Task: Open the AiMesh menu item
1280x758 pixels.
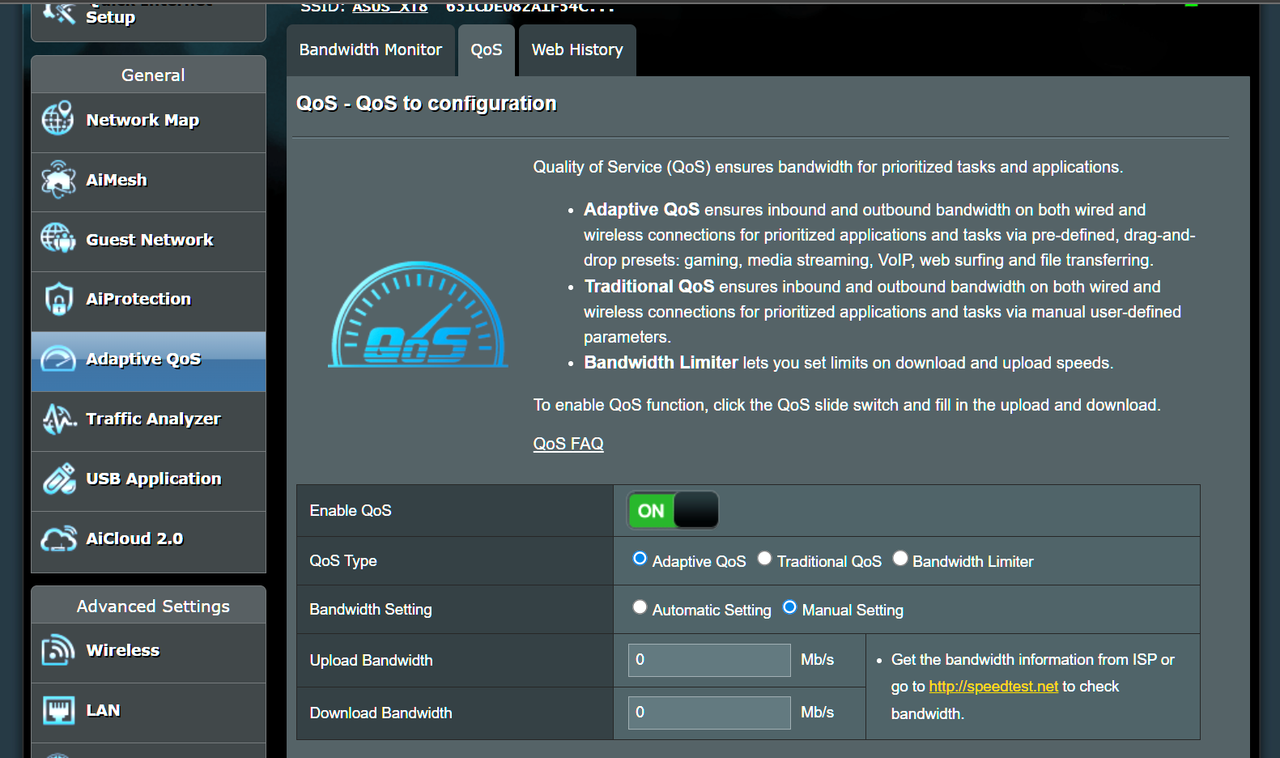Action: [148, 182]
